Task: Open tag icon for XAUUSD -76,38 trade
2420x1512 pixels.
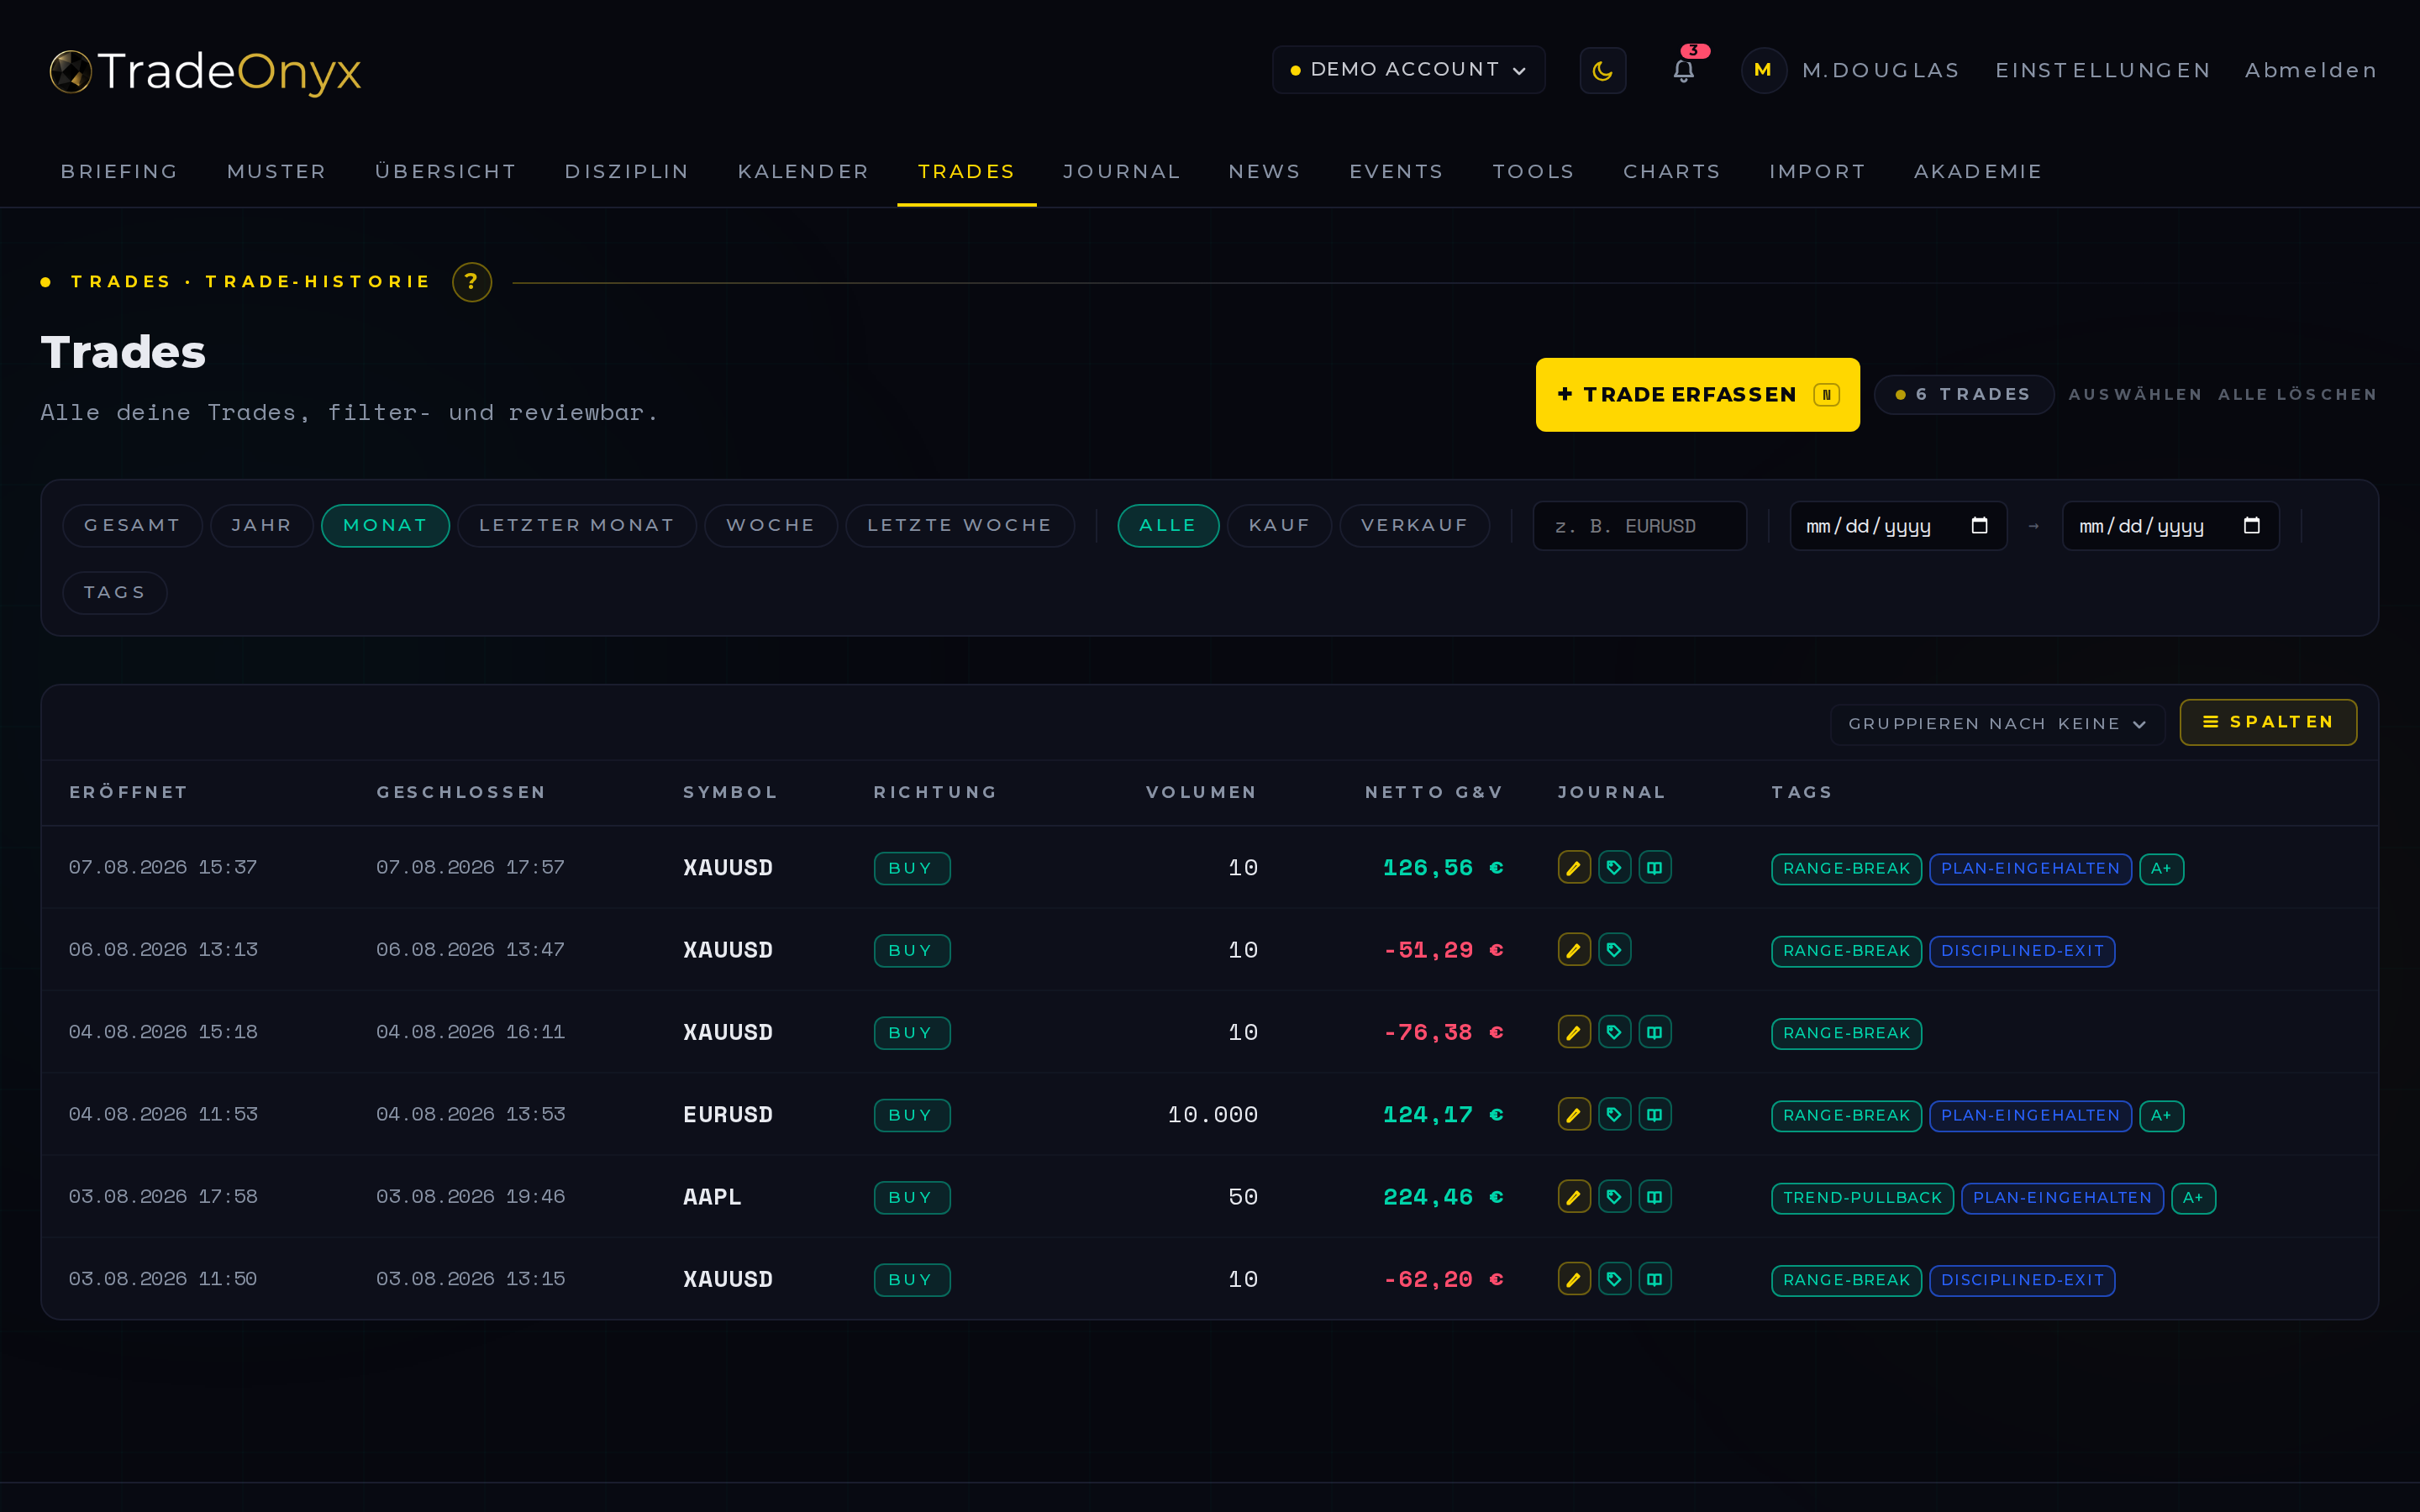Action: pyautogui.click(x=1614, y=1032)
